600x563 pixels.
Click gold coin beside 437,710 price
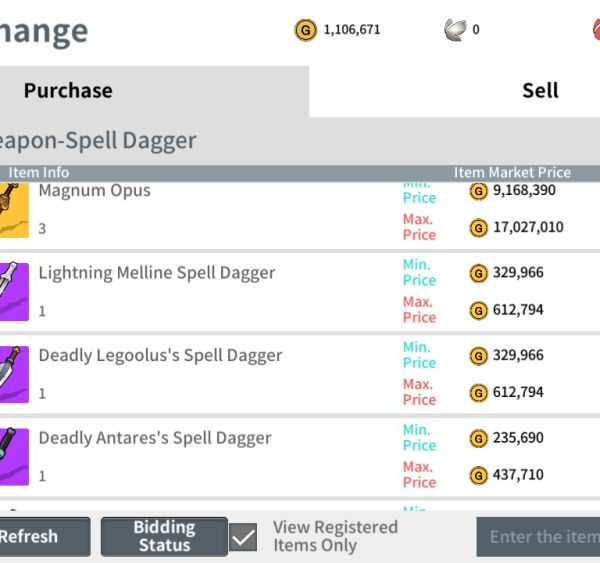click(x=478, y=474)
